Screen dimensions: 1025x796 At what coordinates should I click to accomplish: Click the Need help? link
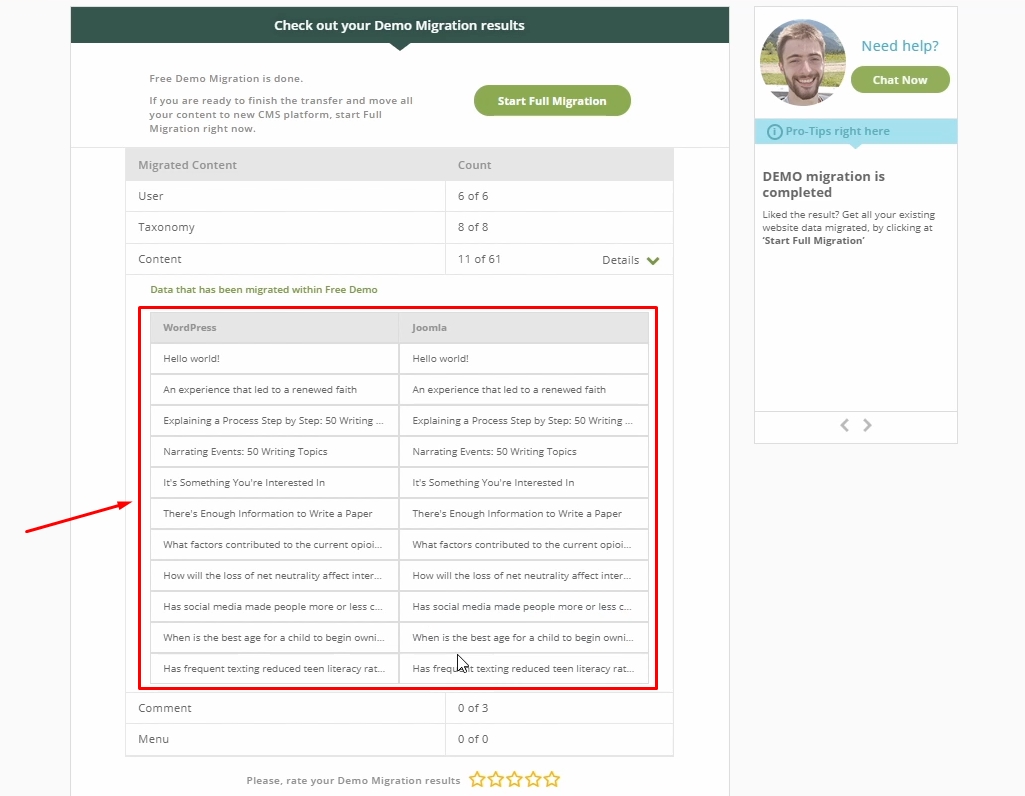click(899, 46)
